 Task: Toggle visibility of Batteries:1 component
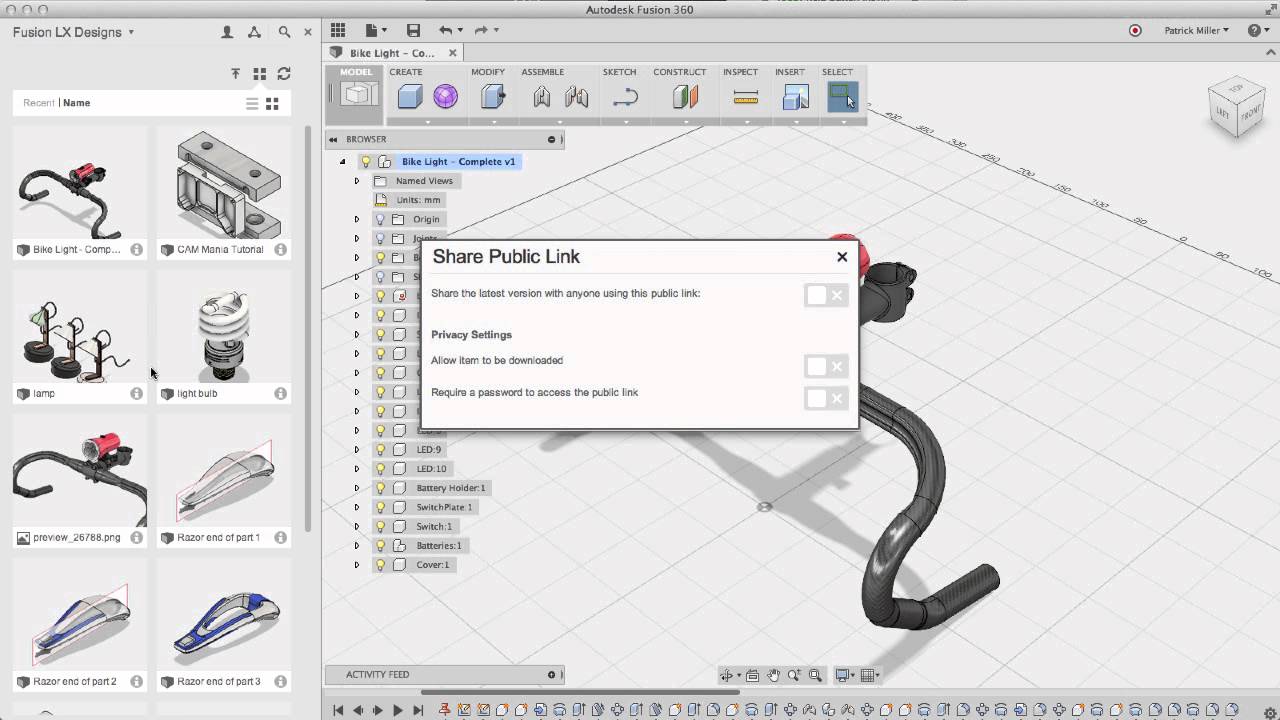[x=380, y=545]
